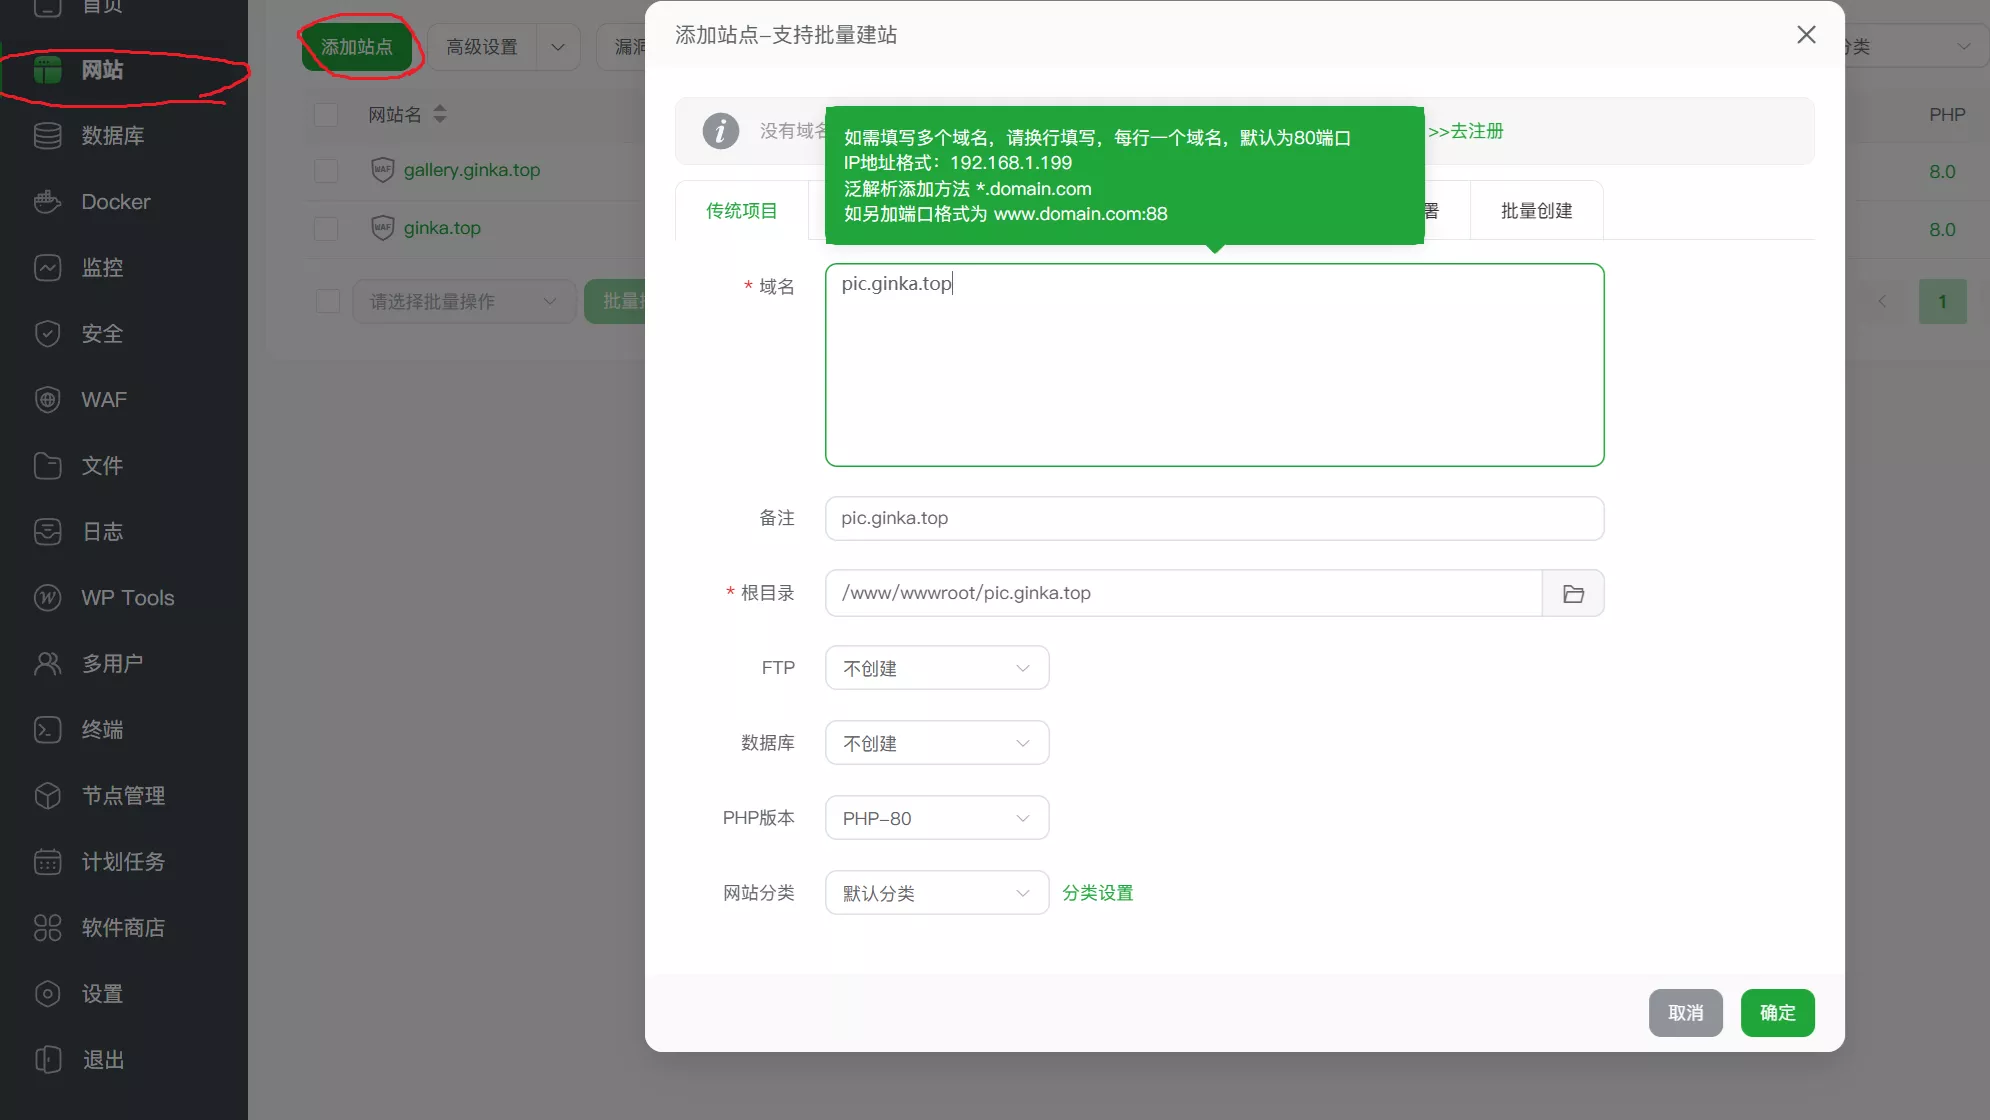Check the ginka.top row checkbox
Viewport: 1990px width, 1120px height.
click(x=326, y=229)
